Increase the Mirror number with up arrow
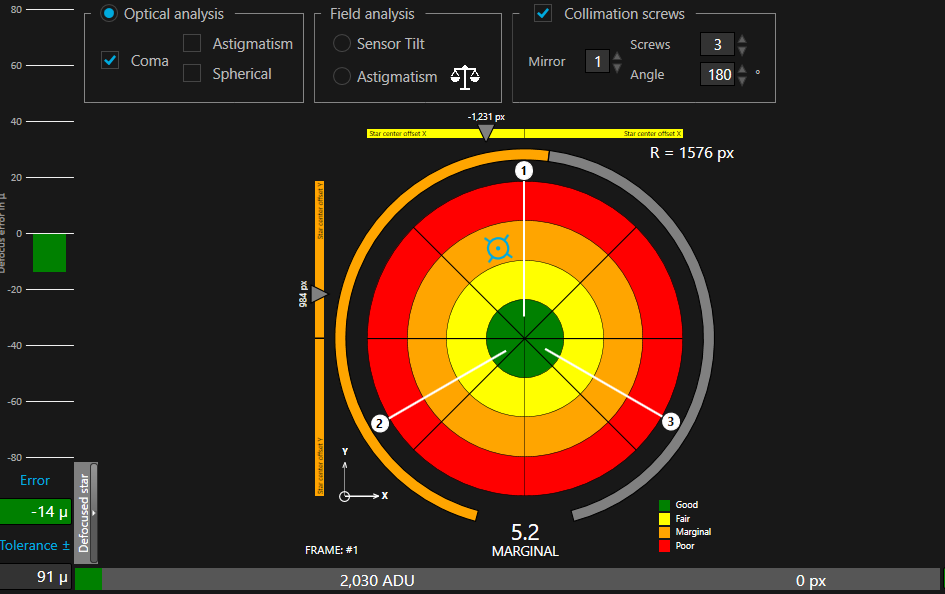Image resolution: width=945 pixels, height=594 pixels. point(617,56)
